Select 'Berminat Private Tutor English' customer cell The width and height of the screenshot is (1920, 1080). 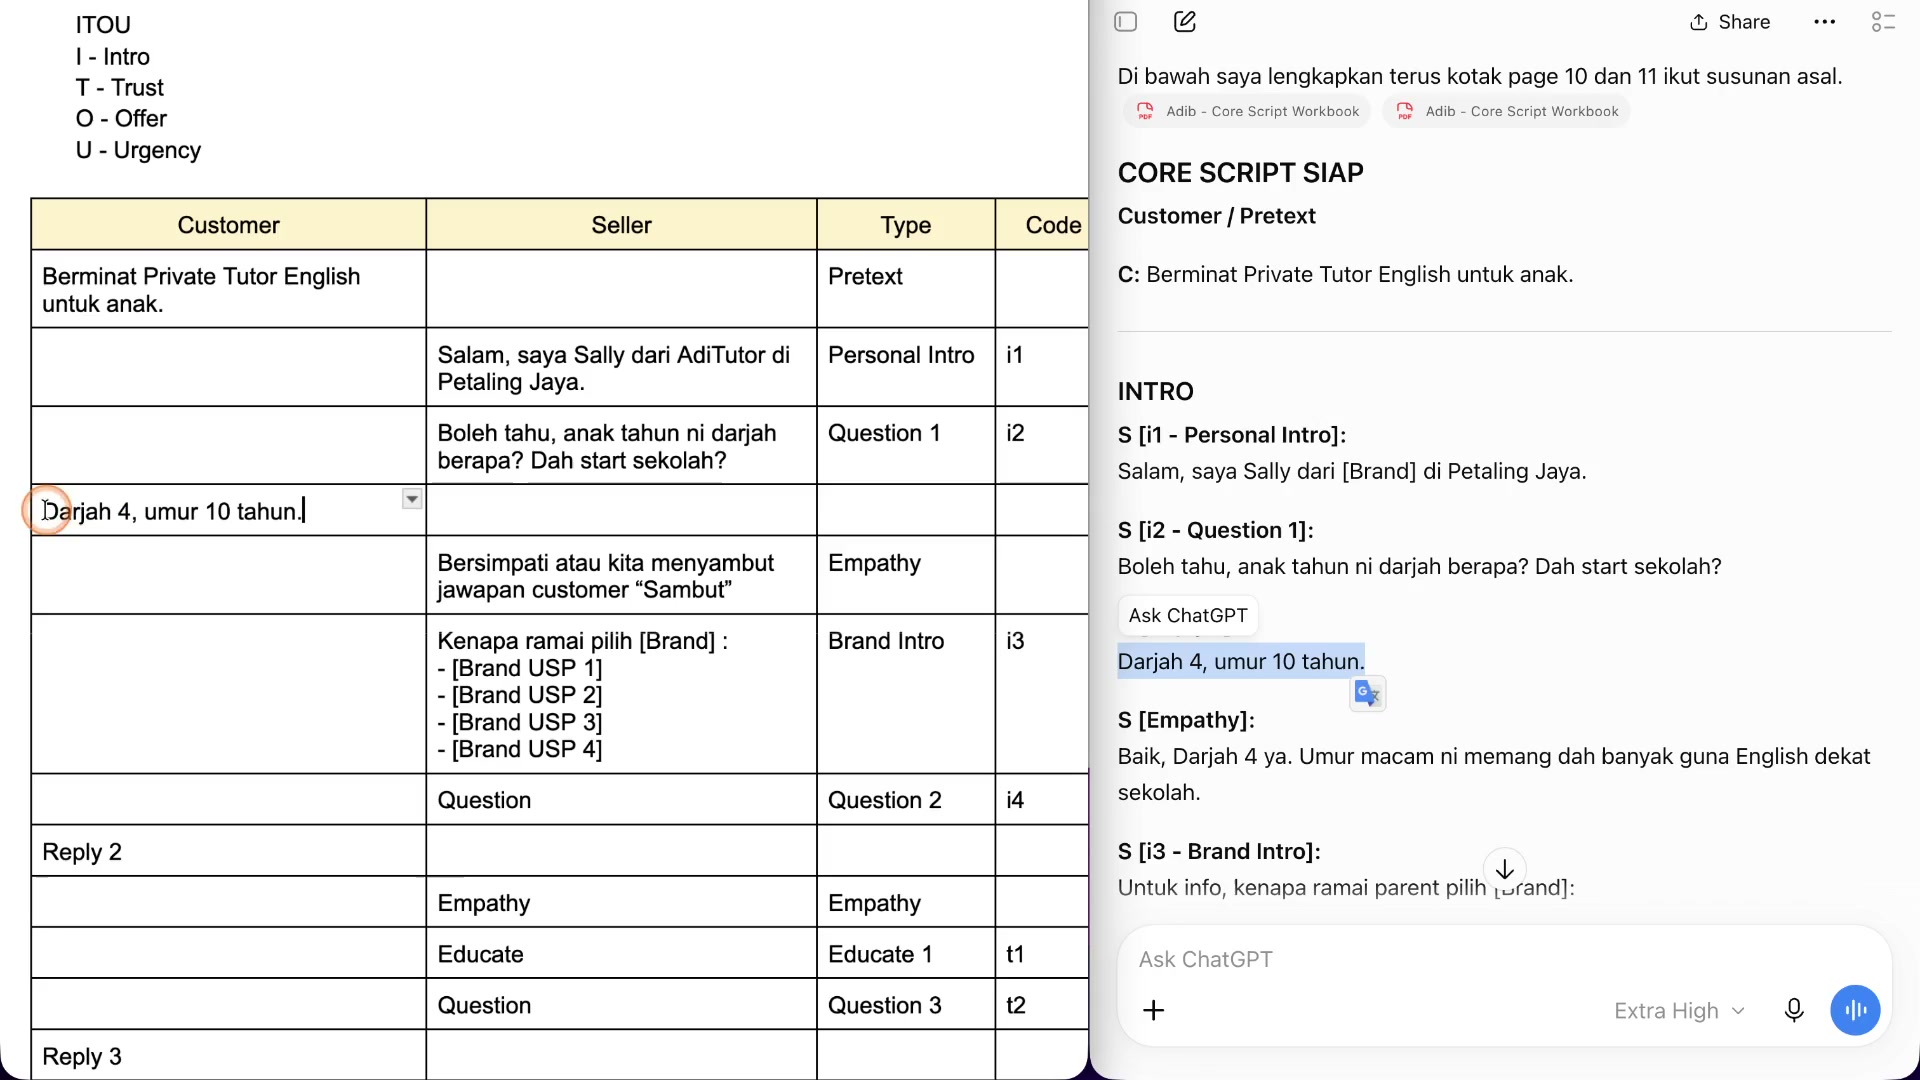pos(229,289)
